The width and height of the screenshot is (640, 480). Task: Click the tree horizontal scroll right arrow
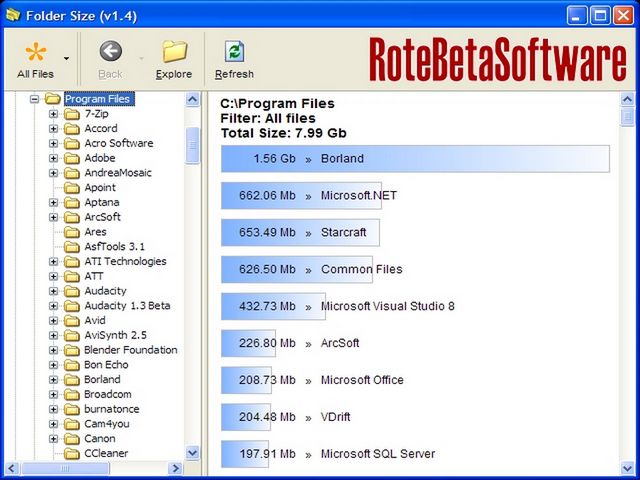pyautogui.click(x=176, y=468)
